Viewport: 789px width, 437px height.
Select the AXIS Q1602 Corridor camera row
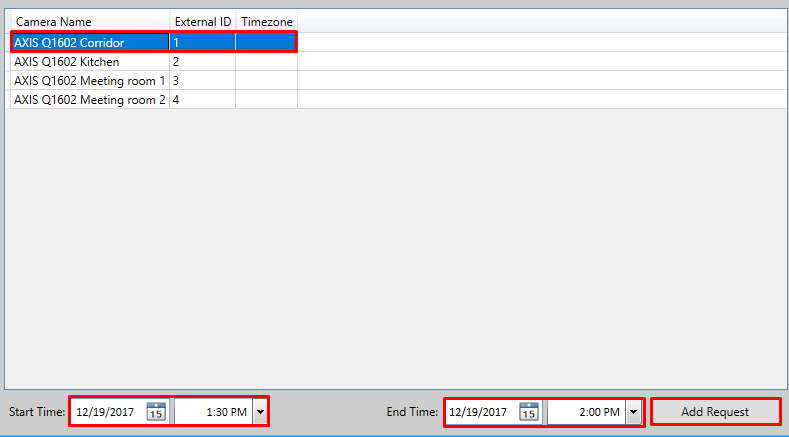click(x=154, y=42)
